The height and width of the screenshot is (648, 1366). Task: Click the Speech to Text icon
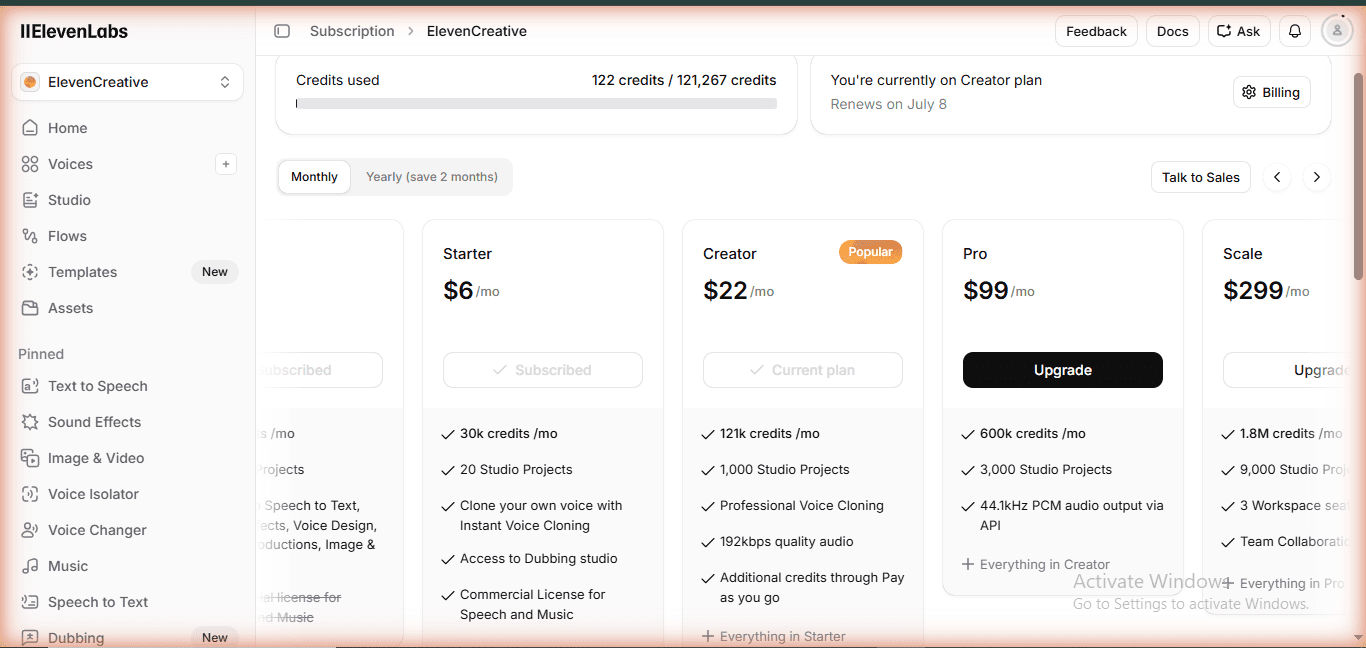point(30,602)
